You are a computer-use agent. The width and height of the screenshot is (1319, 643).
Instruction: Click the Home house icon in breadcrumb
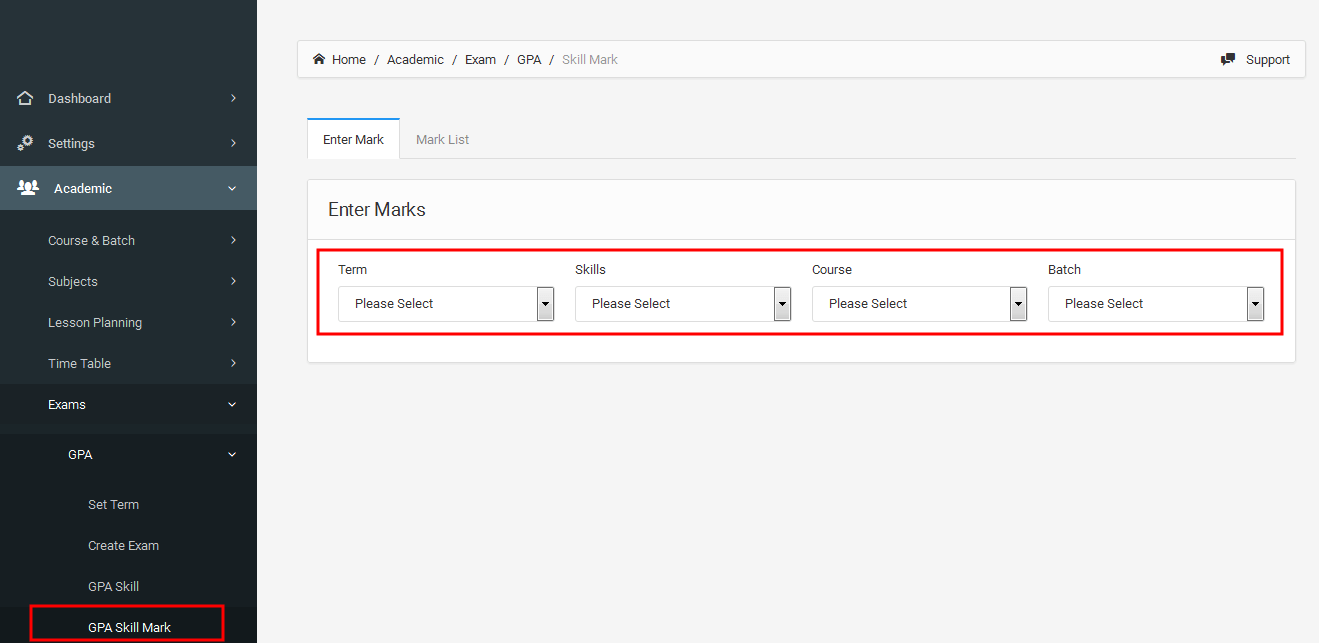coord(319,59)
